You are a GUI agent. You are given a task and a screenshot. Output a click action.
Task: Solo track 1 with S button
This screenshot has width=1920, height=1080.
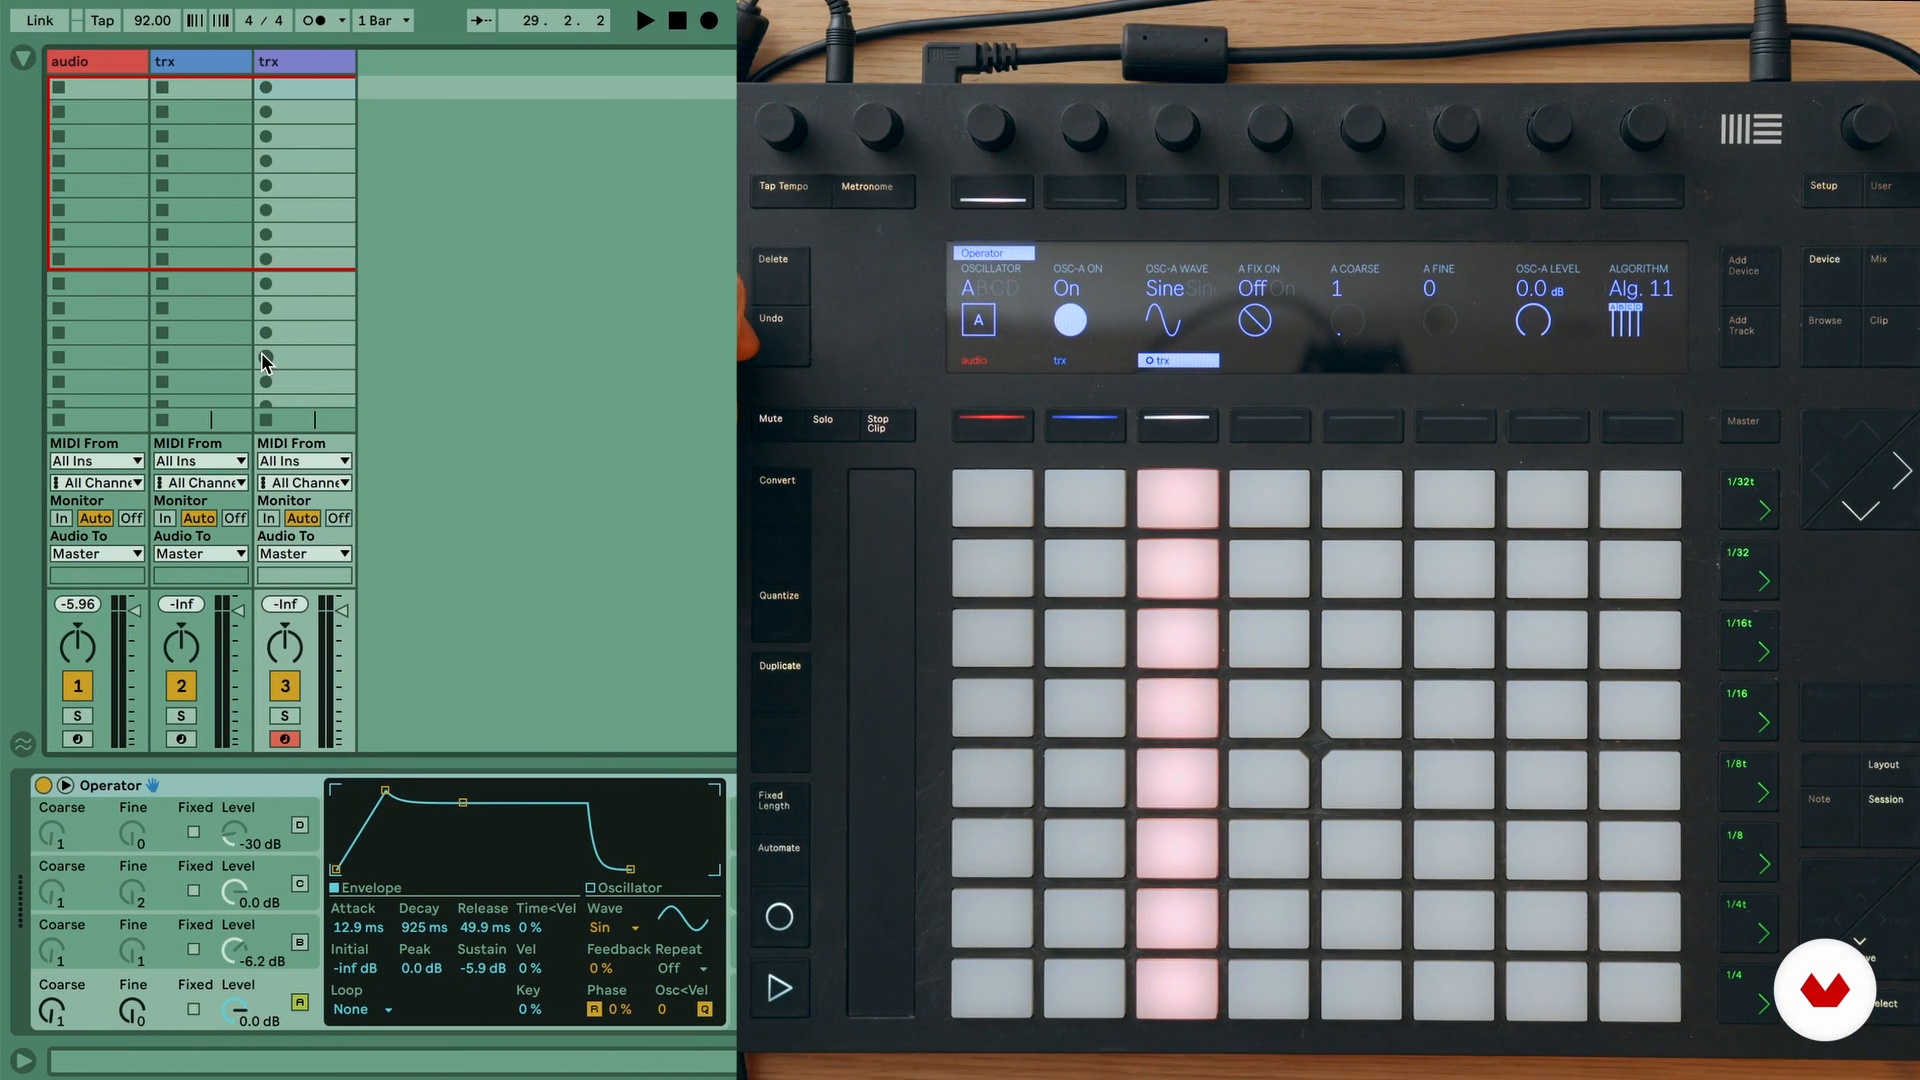77,716
